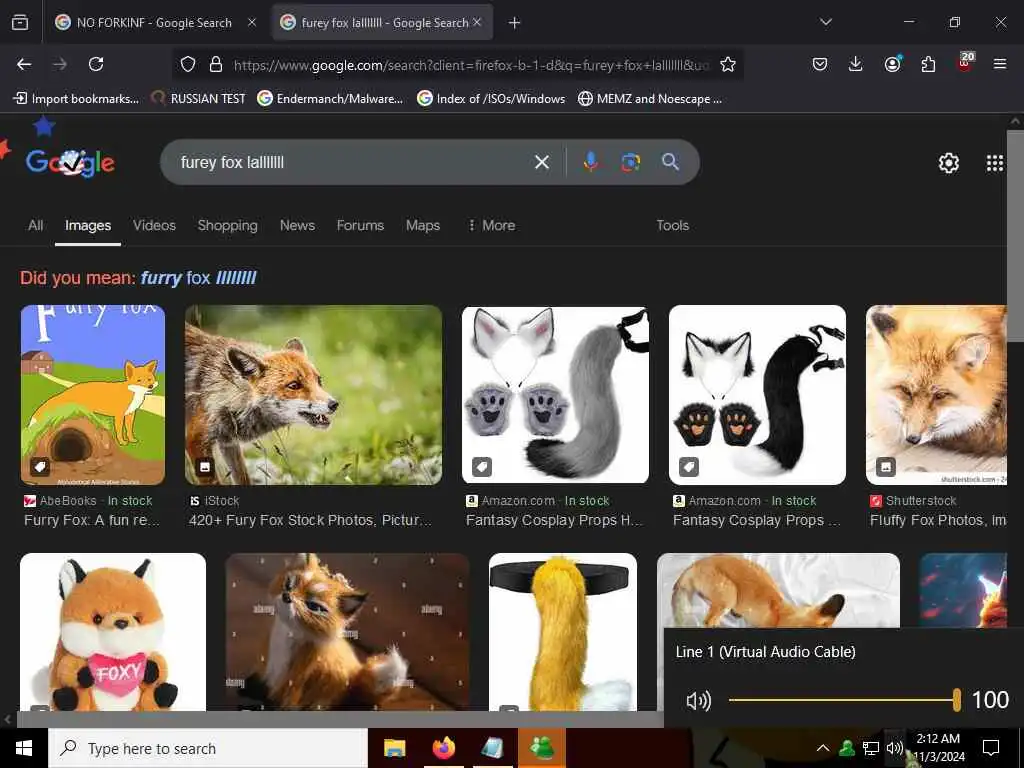The width and height of the screenshot is (1024, 768).
Task: Open Firefox View in the tab bar
Action: coord(20,23)
